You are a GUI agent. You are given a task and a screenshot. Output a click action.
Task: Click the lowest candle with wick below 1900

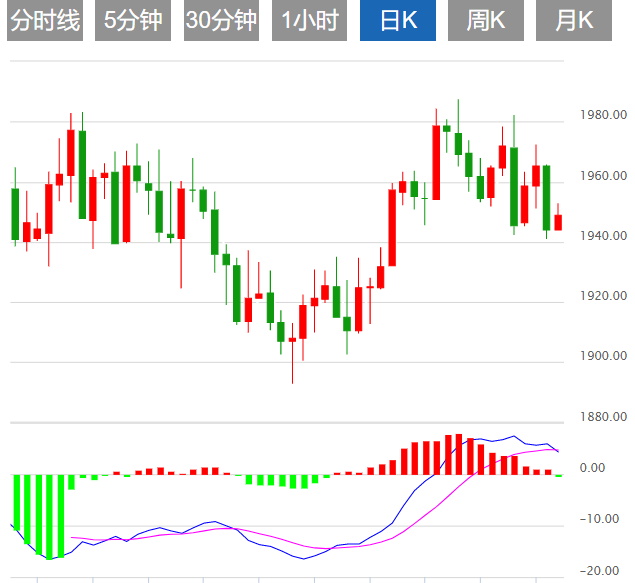click(x=292, y=353)
